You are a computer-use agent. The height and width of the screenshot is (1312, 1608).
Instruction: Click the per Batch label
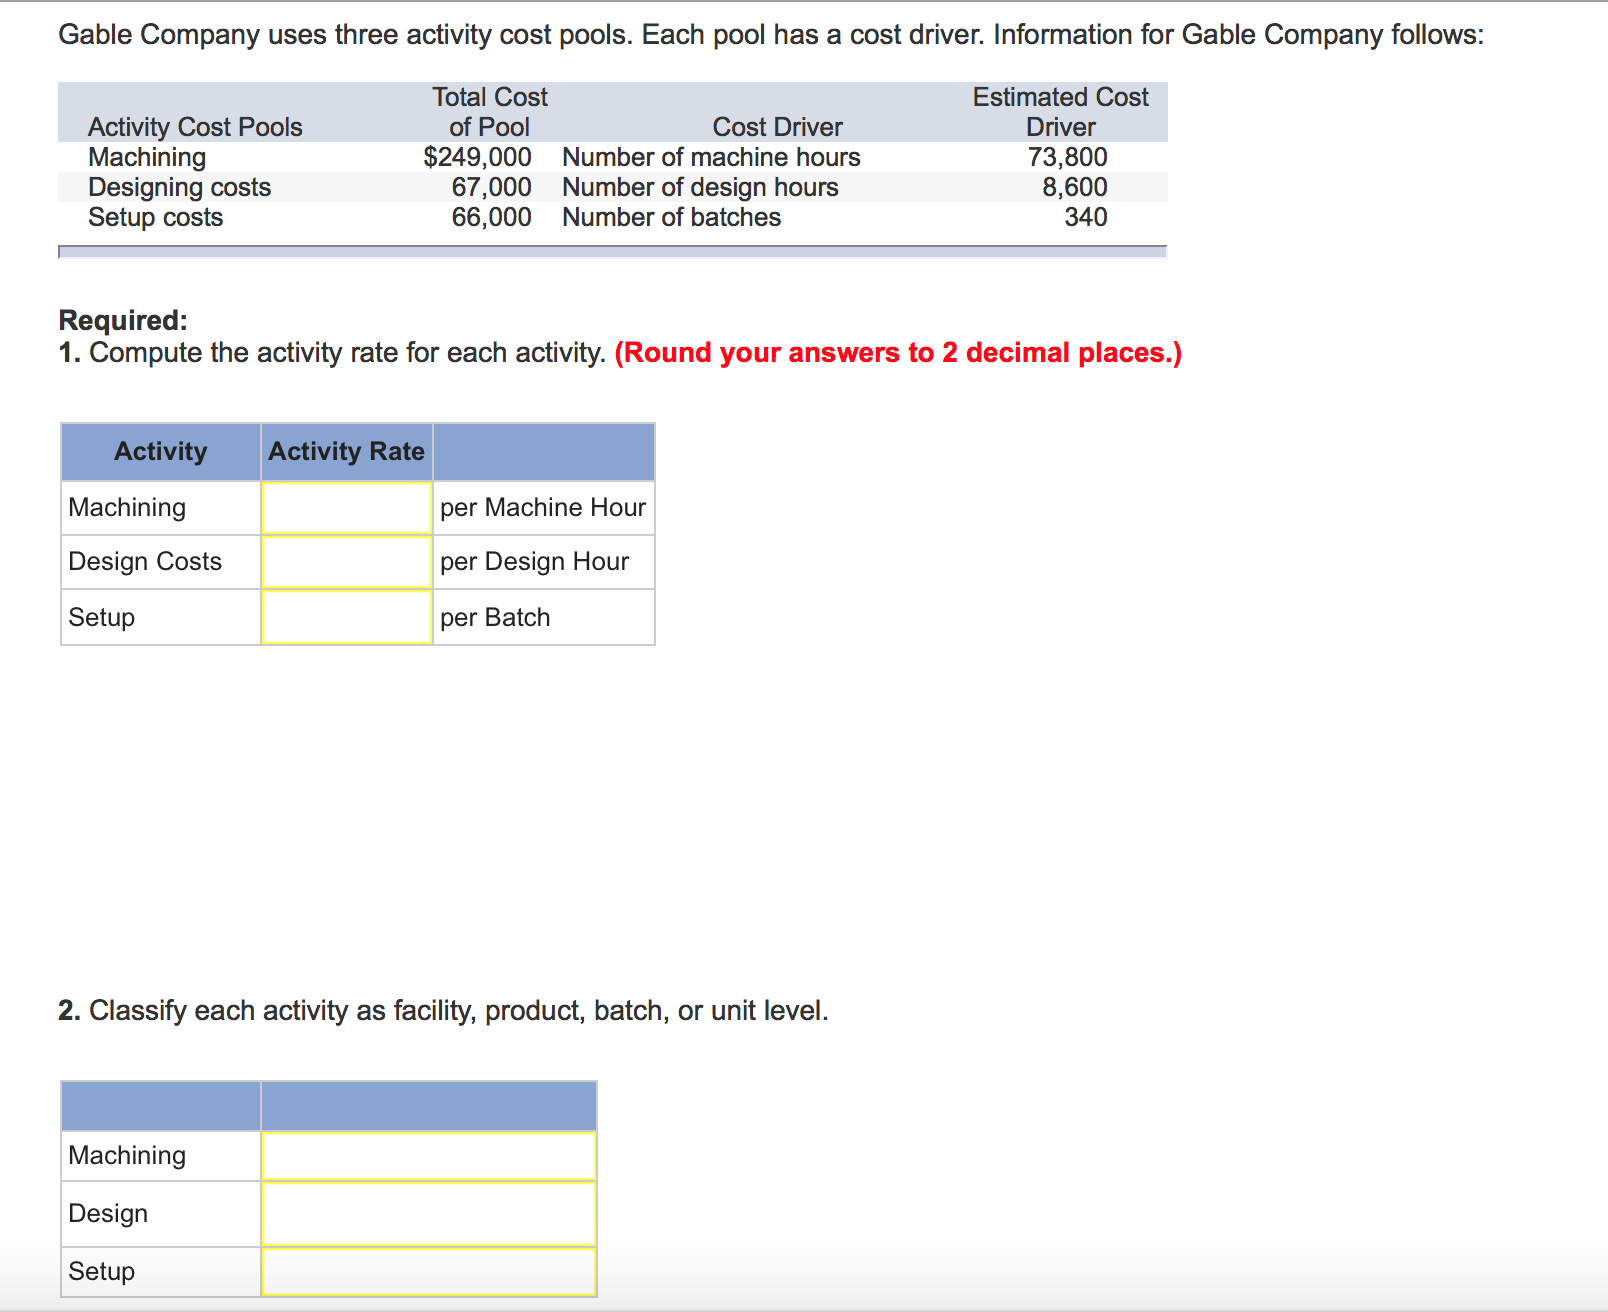click(x=495, y=617)
